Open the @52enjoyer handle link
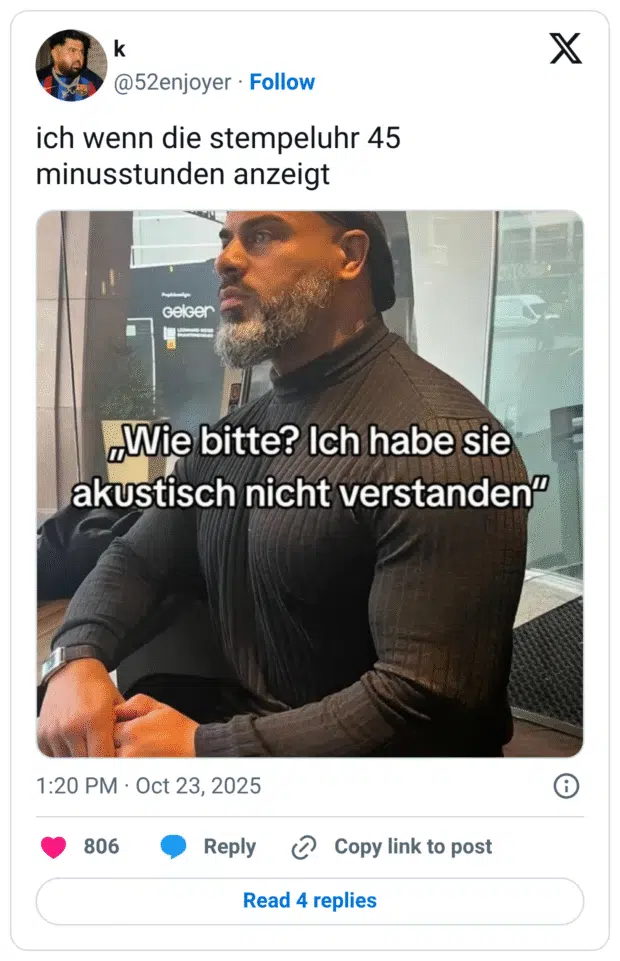Screen dimensions: 620x961 click(172, 82)
